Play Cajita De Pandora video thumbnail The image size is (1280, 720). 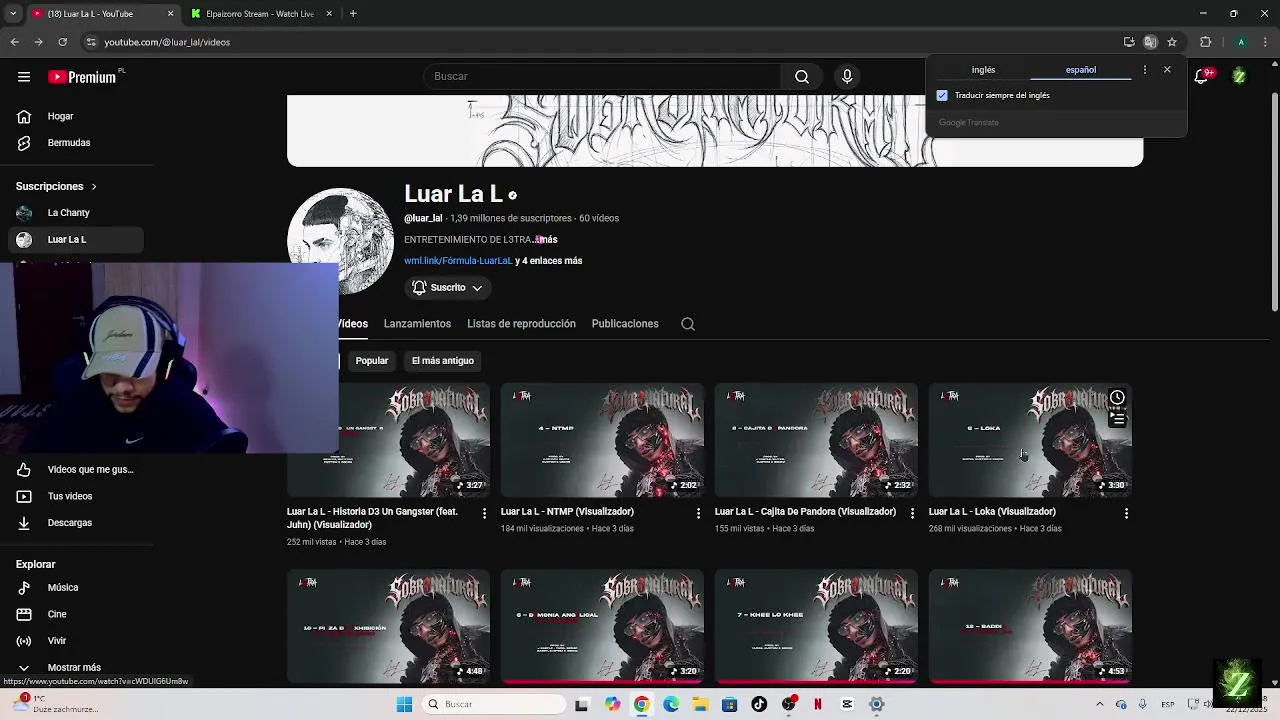816,440
